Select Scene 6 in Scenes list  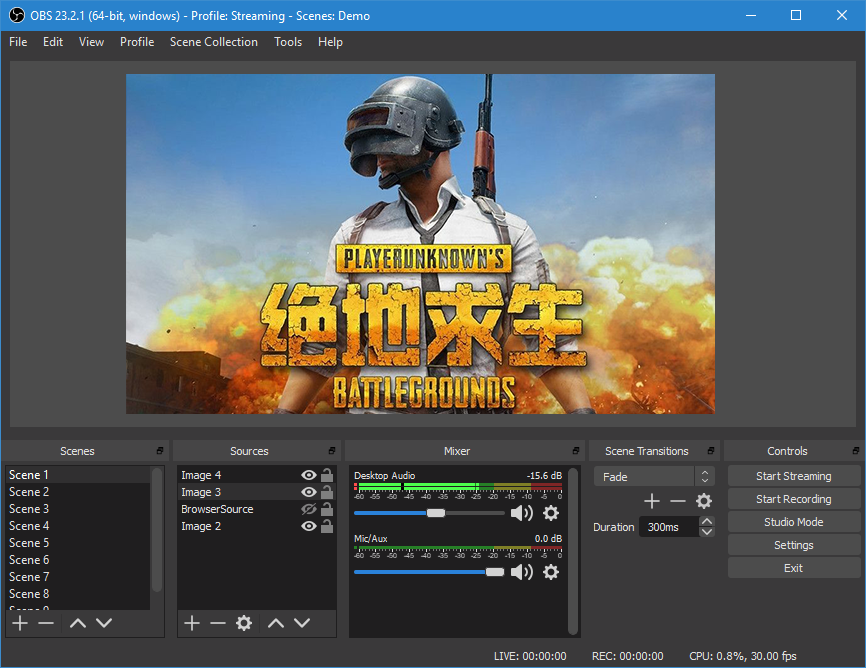coord(78,560)
